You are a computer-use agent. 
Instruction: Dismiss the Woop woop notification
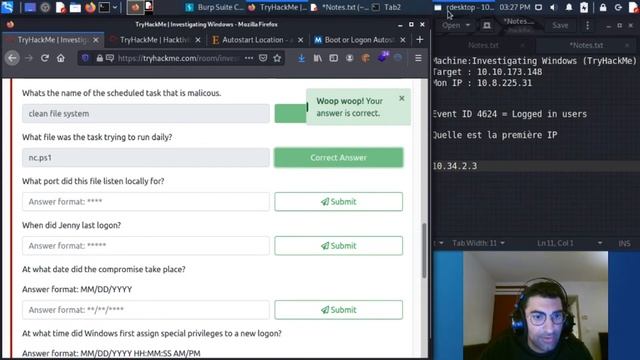click(402, 98)
